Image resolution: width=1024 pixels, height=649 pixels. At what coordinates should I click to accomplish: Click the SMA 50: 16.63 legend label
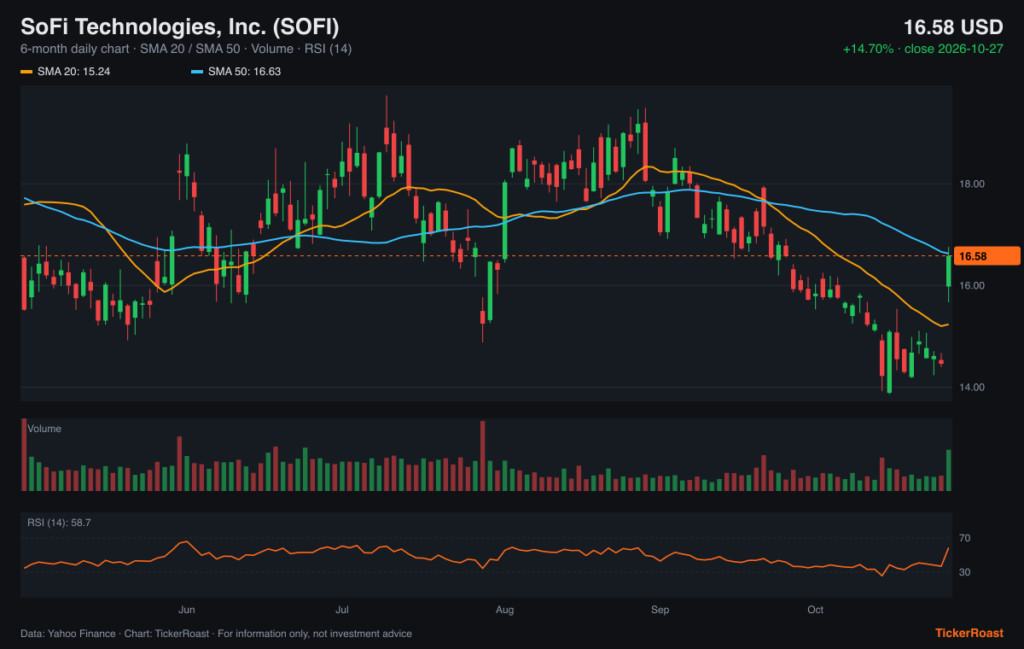tap(244, 72)
